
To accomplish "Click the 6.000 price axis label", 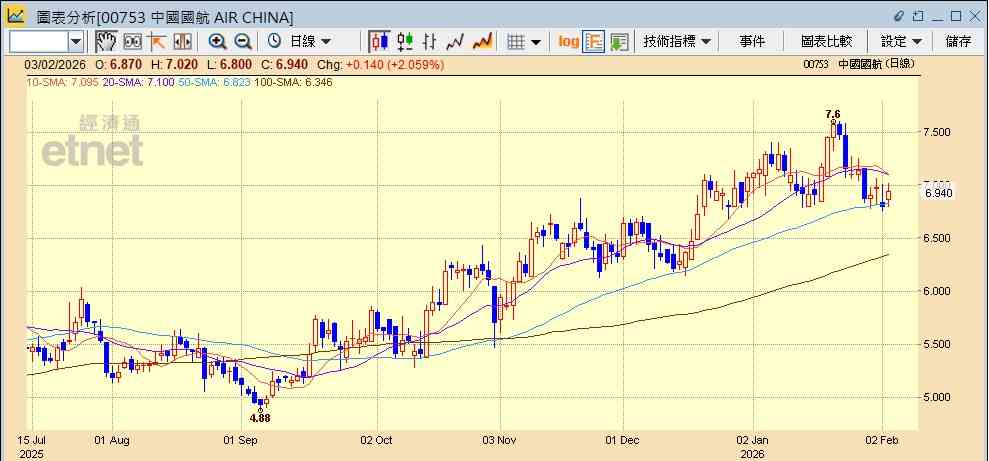I will 937,291.
